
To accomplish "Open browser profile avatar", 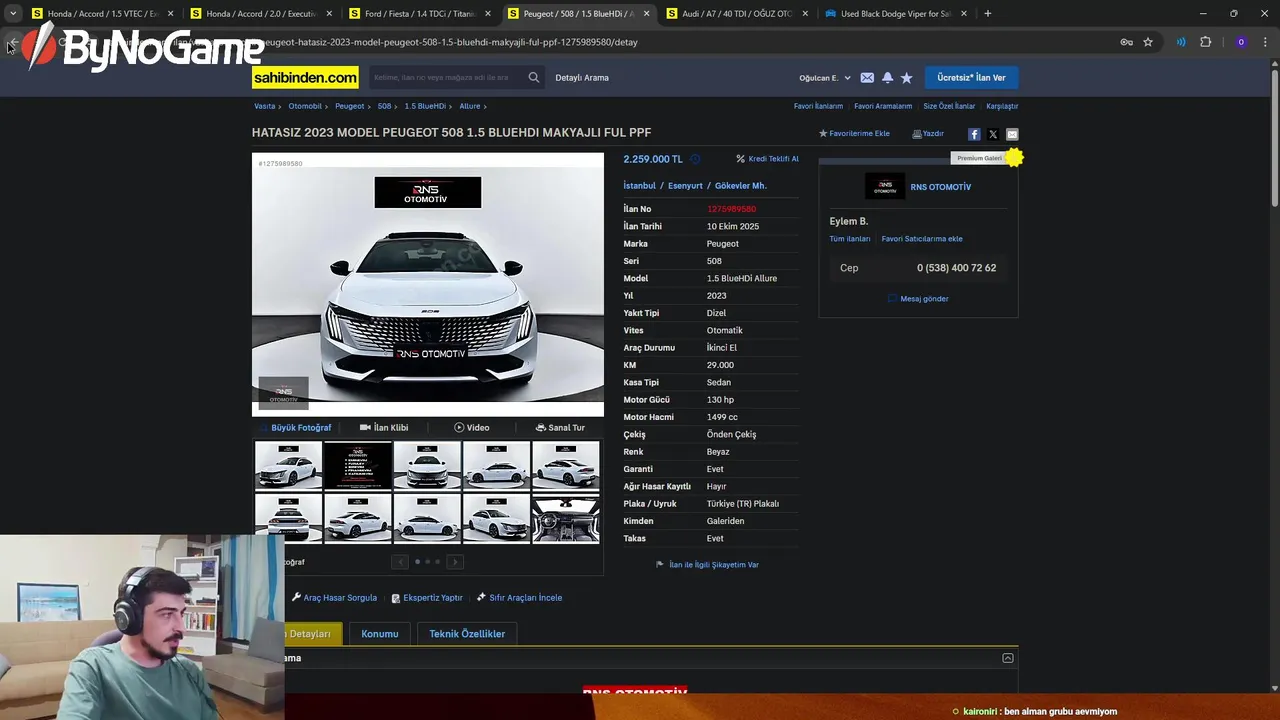I will click(1241, 42).
